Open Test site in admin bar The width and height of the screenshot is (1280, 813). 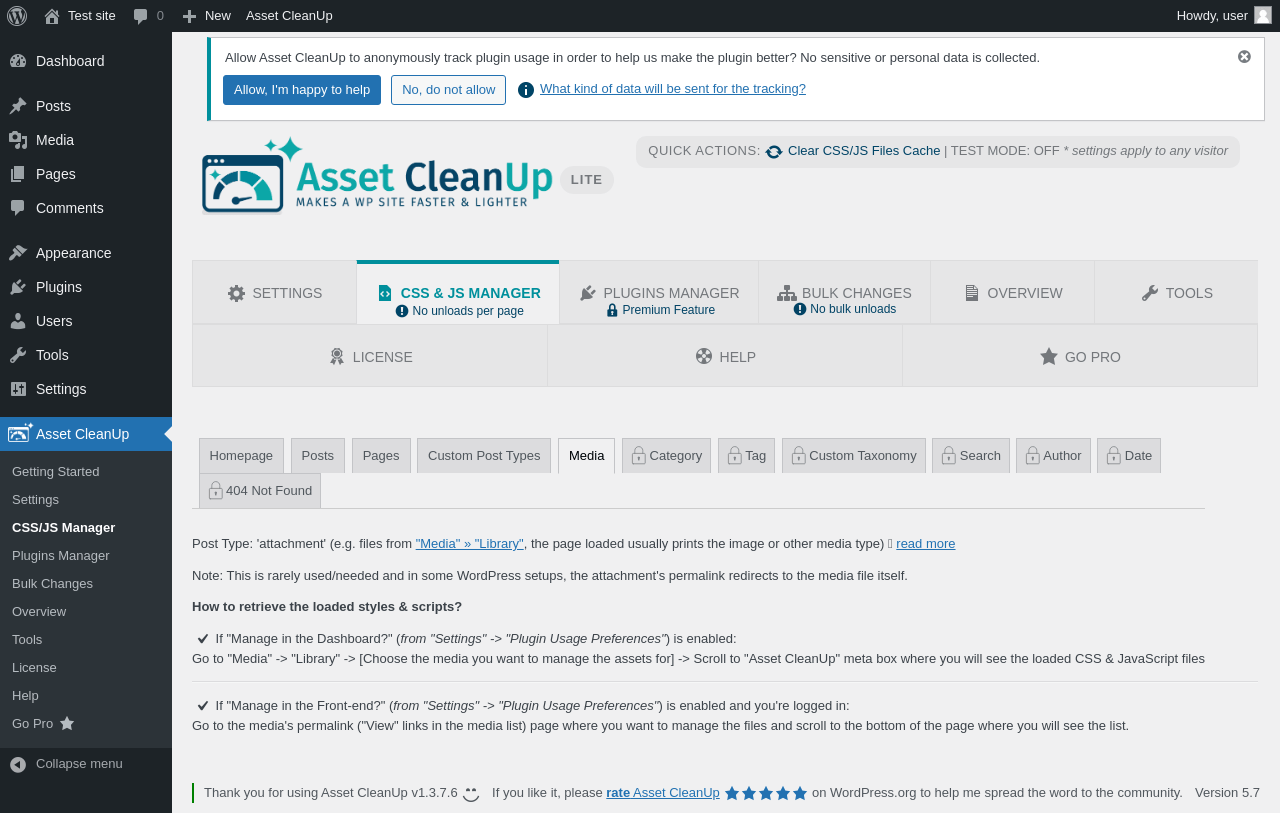point(80,15)
